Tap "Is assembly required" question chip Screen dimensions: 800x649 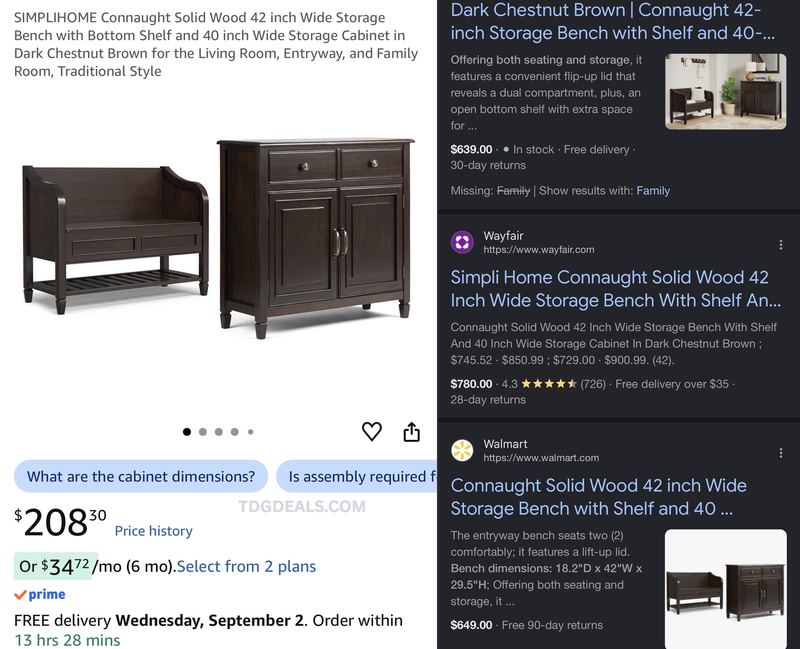coord(357,477)
